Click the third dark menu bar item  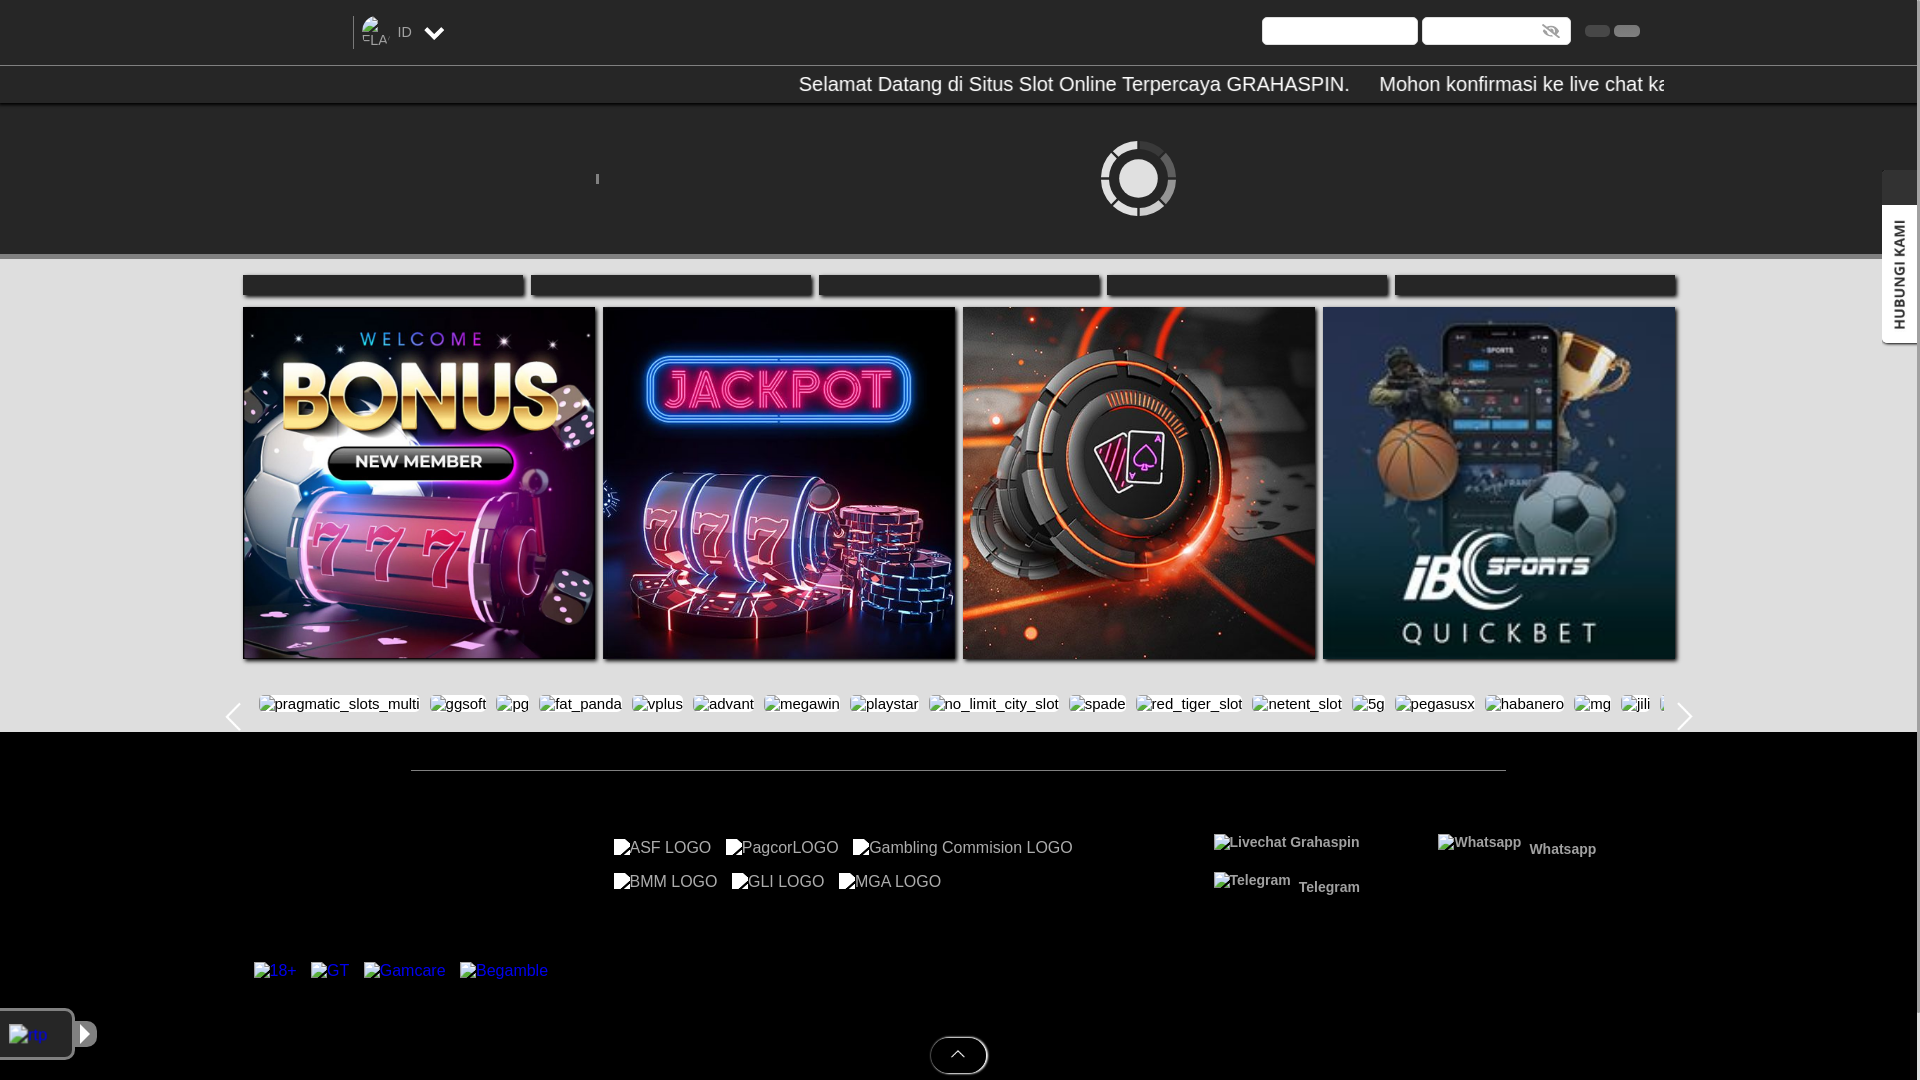pos(959,285)
